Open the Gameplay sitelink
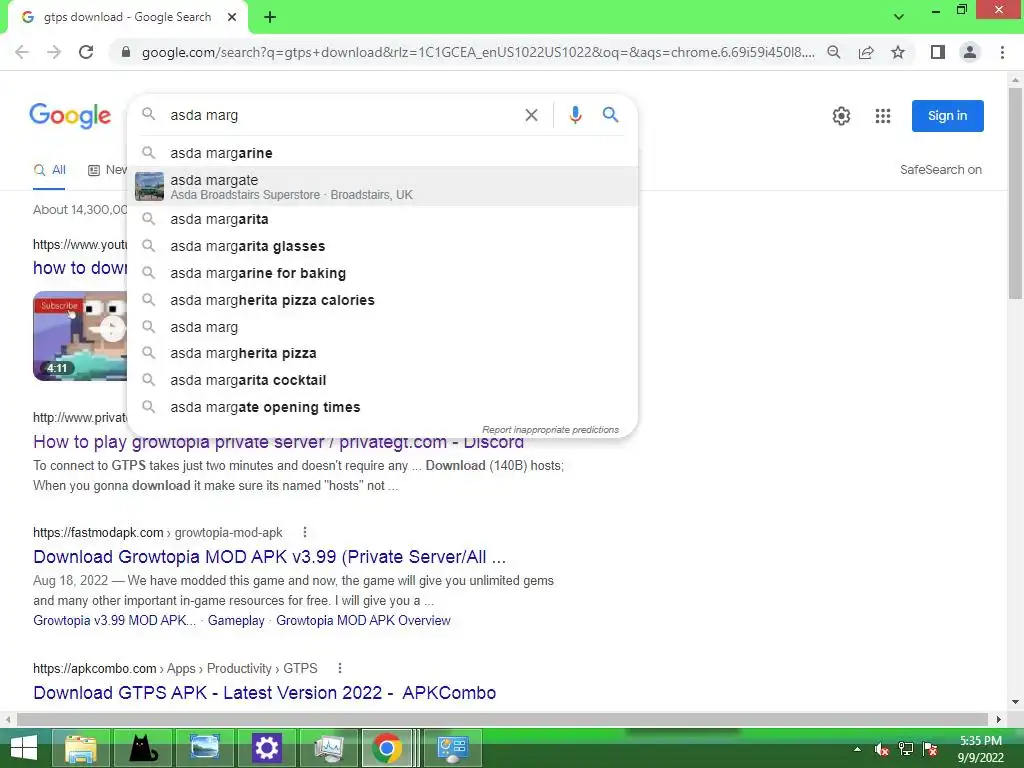 236,620
